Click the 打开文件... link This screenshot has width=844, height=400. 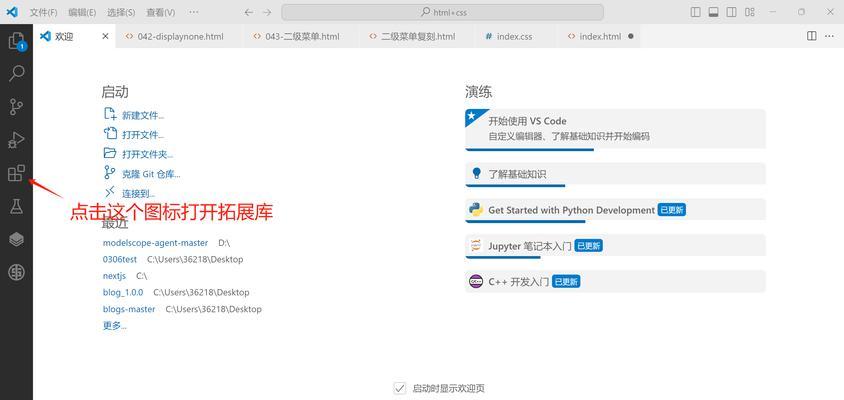143,135
